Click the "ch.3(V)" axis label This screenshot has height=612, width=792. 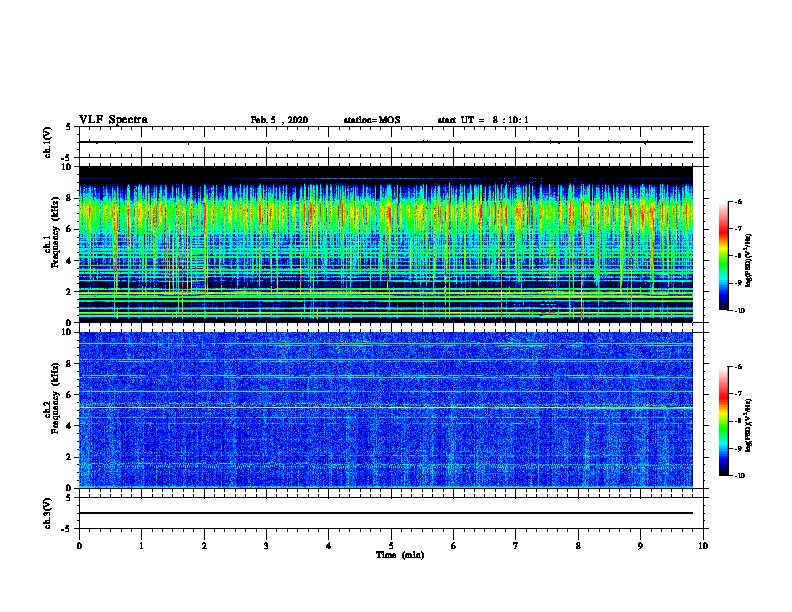pos(47,513)
